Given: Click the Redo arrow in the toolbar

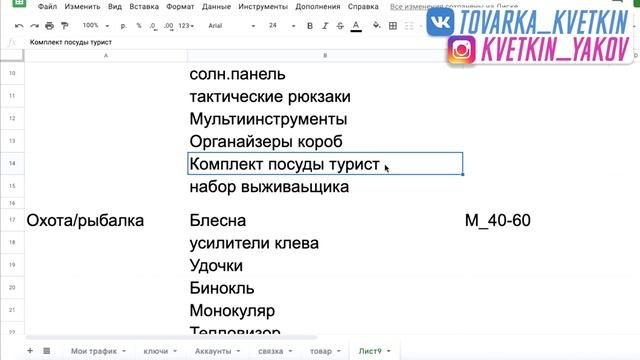Looking at the screenshot, I should (34, 26).
